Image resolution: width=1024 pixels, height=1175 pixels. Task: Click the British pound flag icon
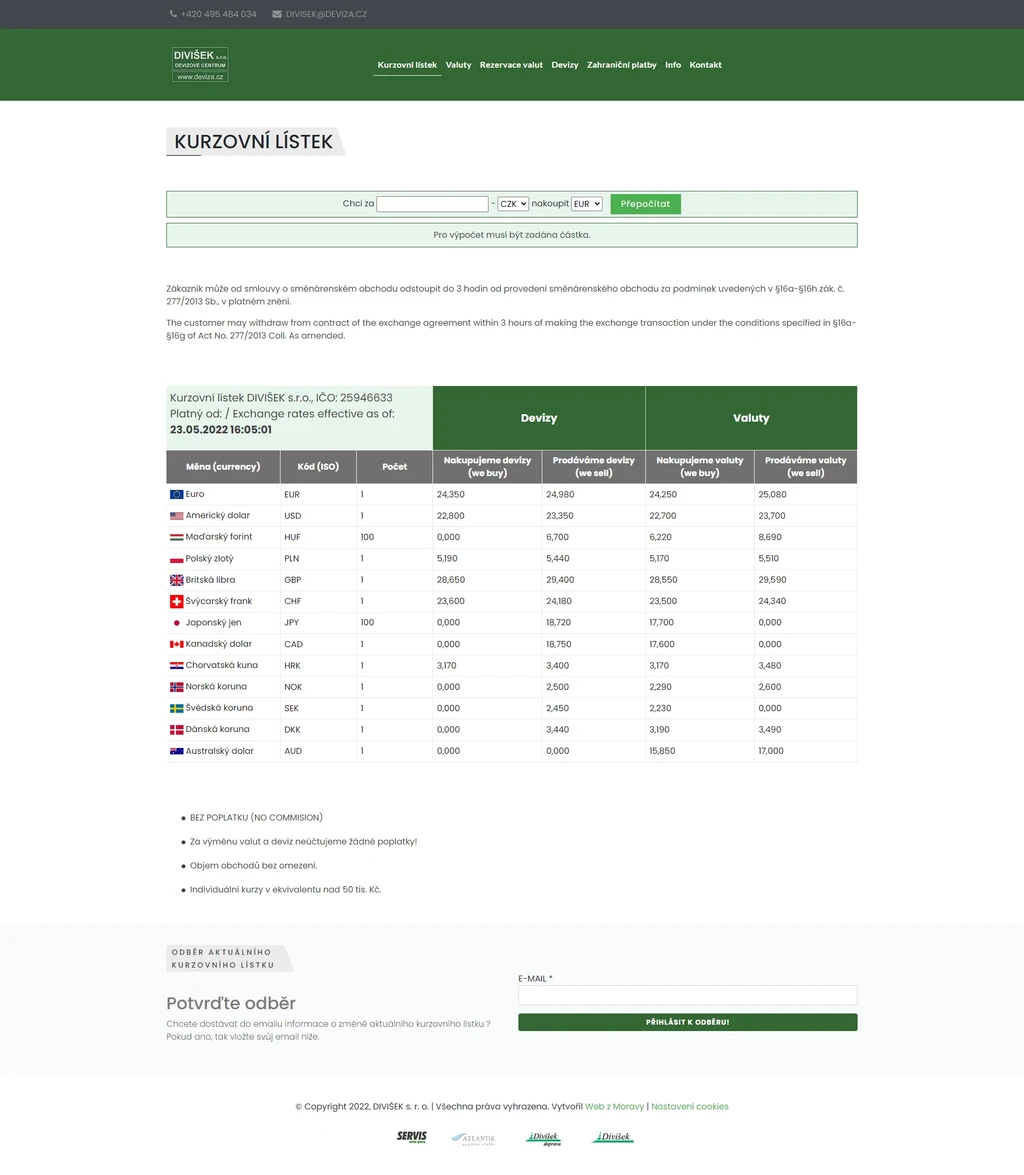176,580
